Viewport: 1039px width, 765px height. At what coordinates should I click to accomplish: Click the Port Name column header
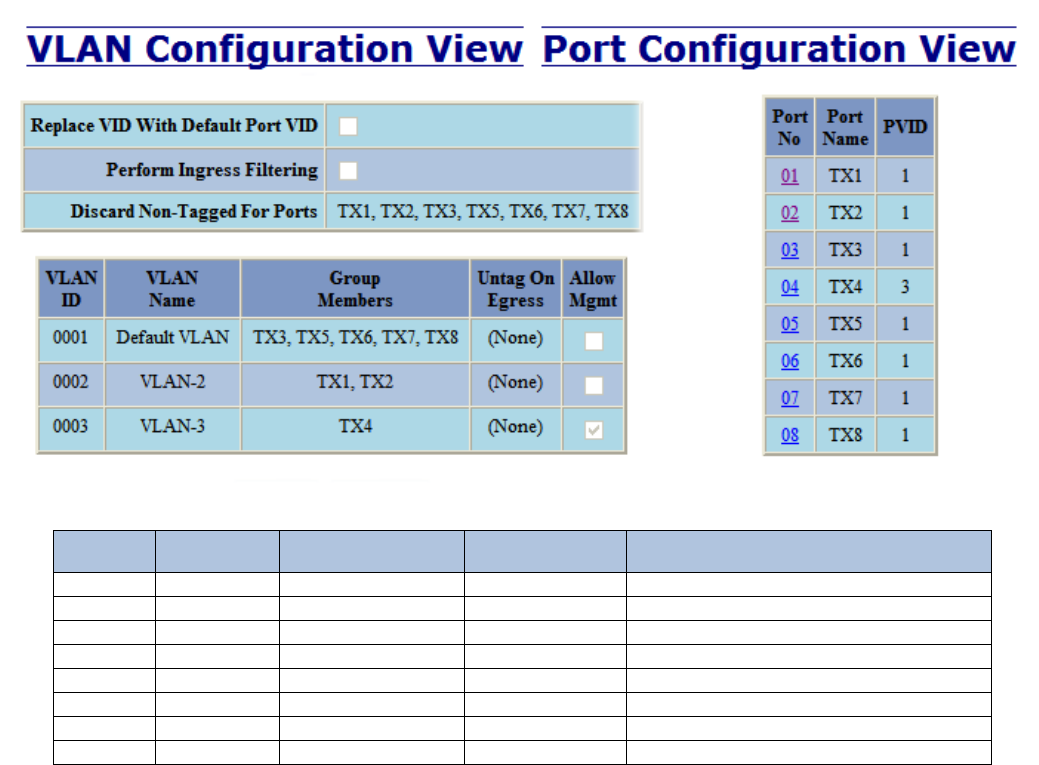point(845,127)
